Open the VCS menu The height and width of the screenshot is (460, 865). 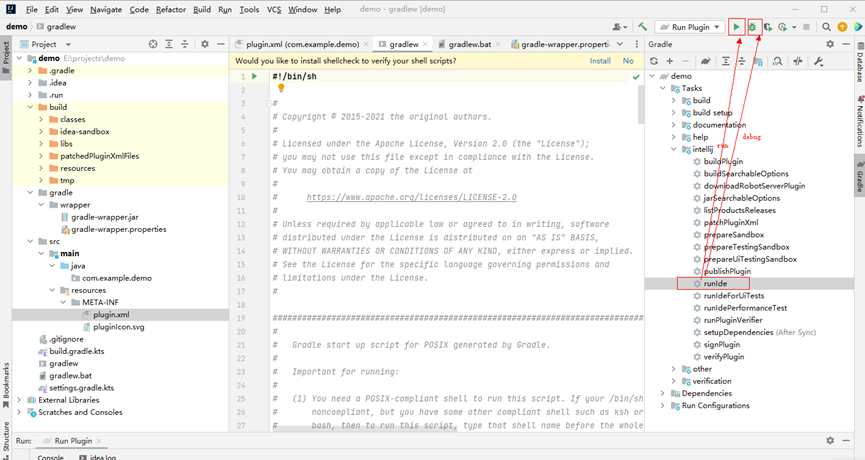[274, 9]
